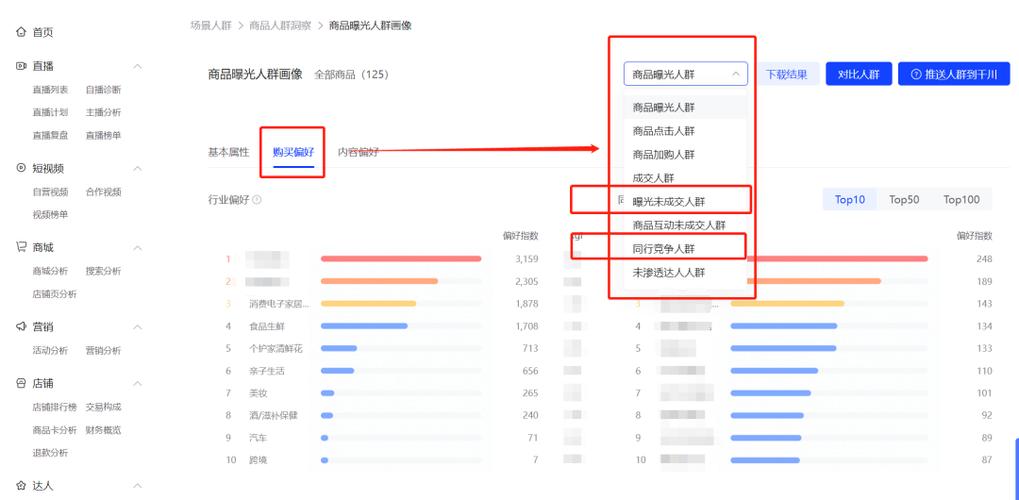Open 自营视频 in sidebar

point(50,192)
